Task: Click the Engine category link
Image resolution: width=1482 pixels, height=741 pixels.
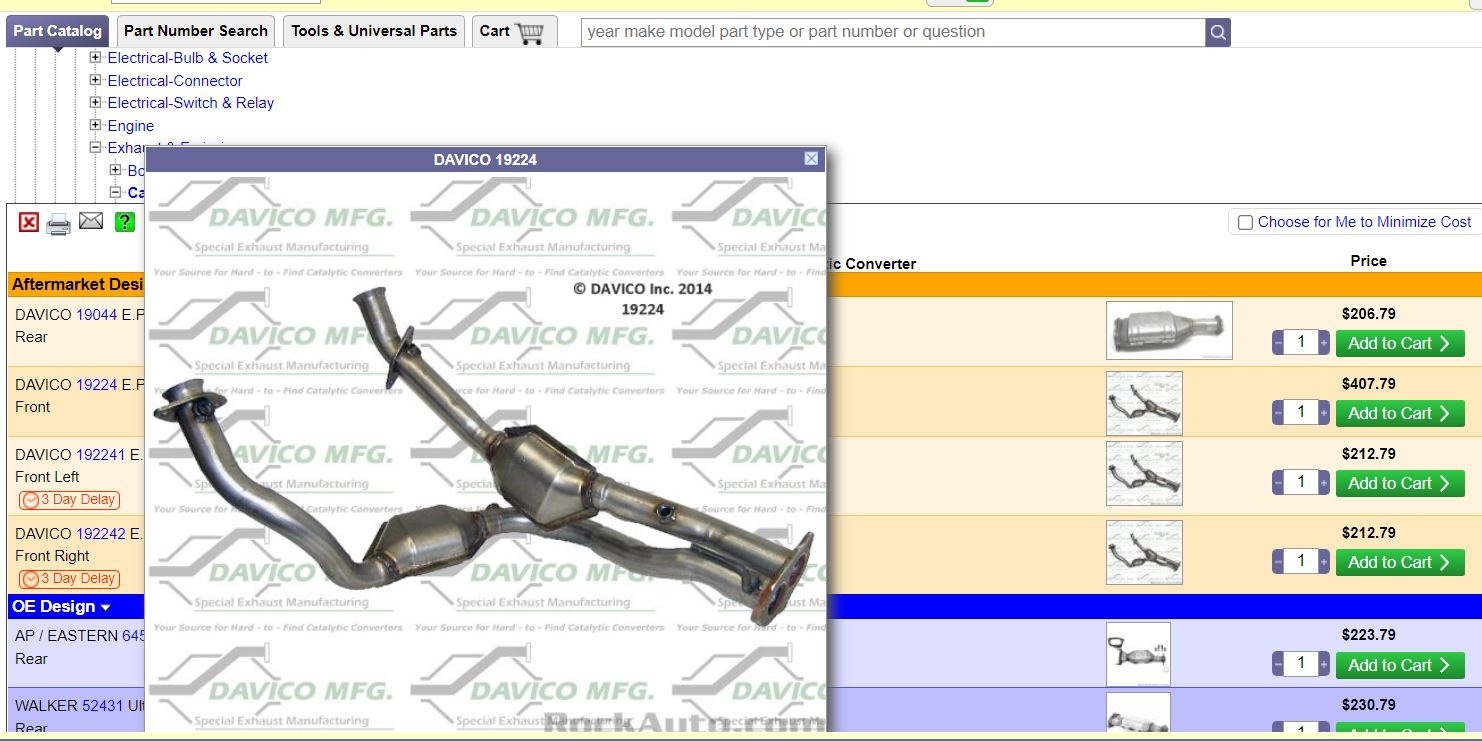Action: [131, 126]
